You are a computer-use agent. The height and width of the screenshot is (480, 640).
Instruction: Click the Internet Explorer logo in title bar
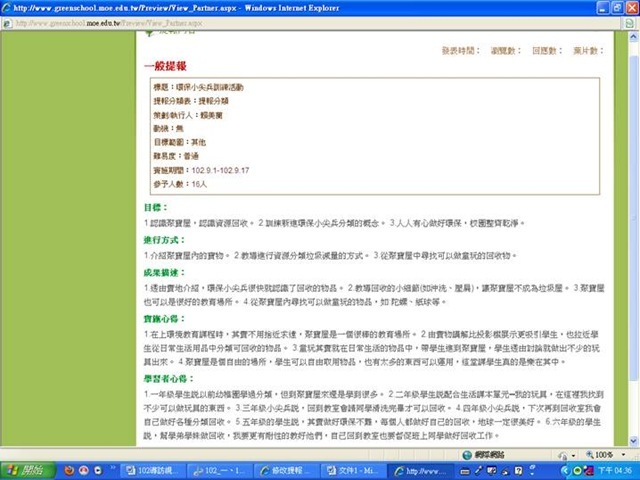[x=7, y=8]
